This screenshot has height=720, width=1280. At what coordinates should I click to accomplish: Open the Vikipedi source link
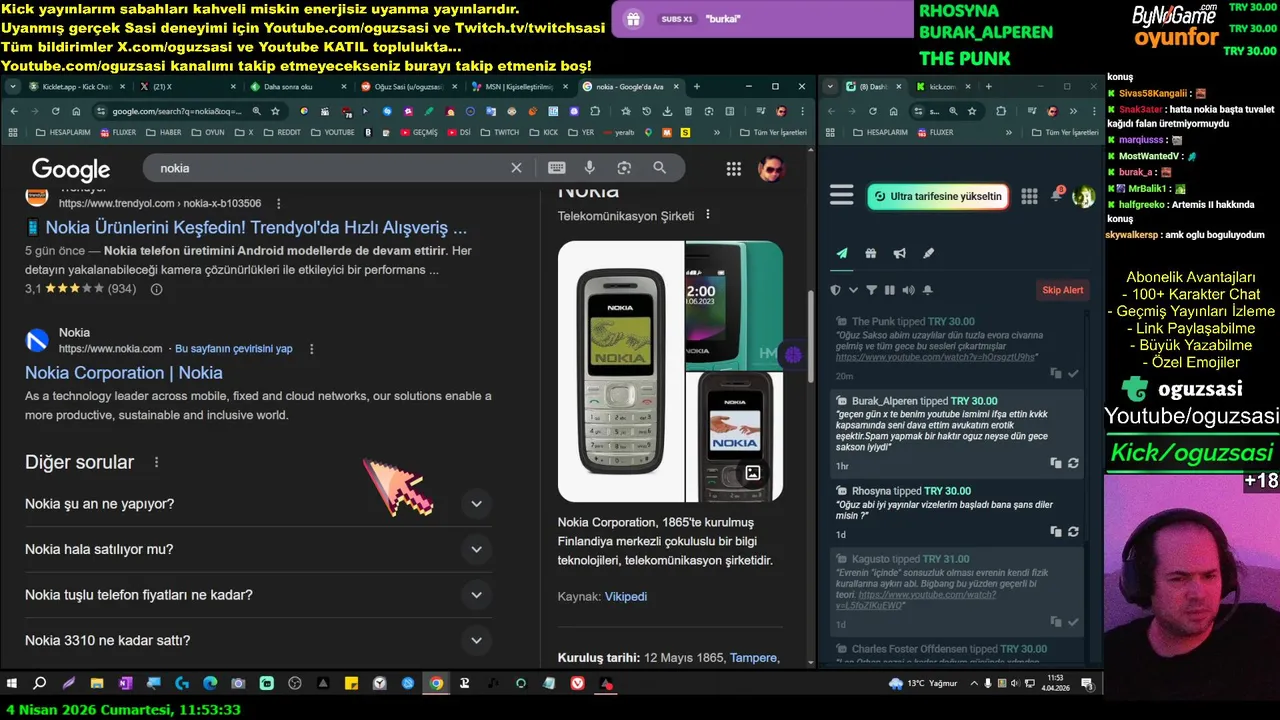(x=626, y=596)
